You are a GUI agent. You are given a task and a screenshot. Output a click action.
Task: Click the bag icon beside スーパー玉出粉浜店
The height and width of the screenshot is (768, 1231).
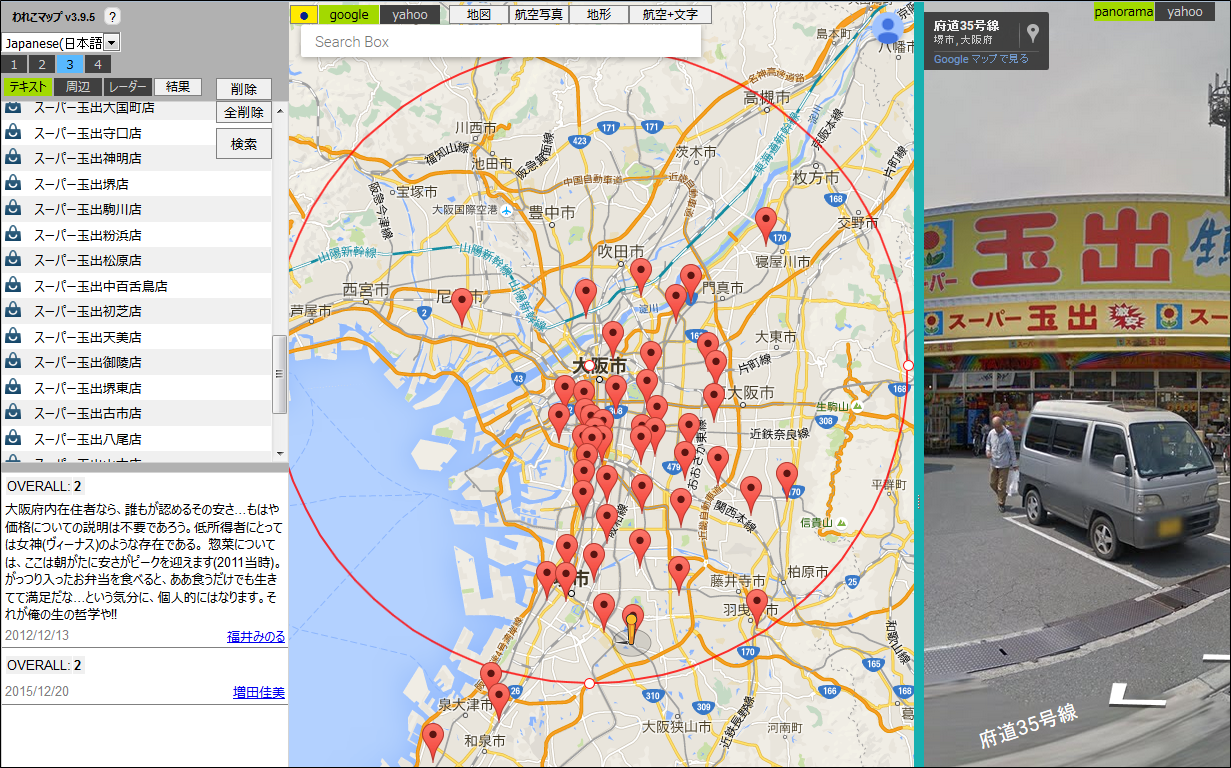[14, 234]
